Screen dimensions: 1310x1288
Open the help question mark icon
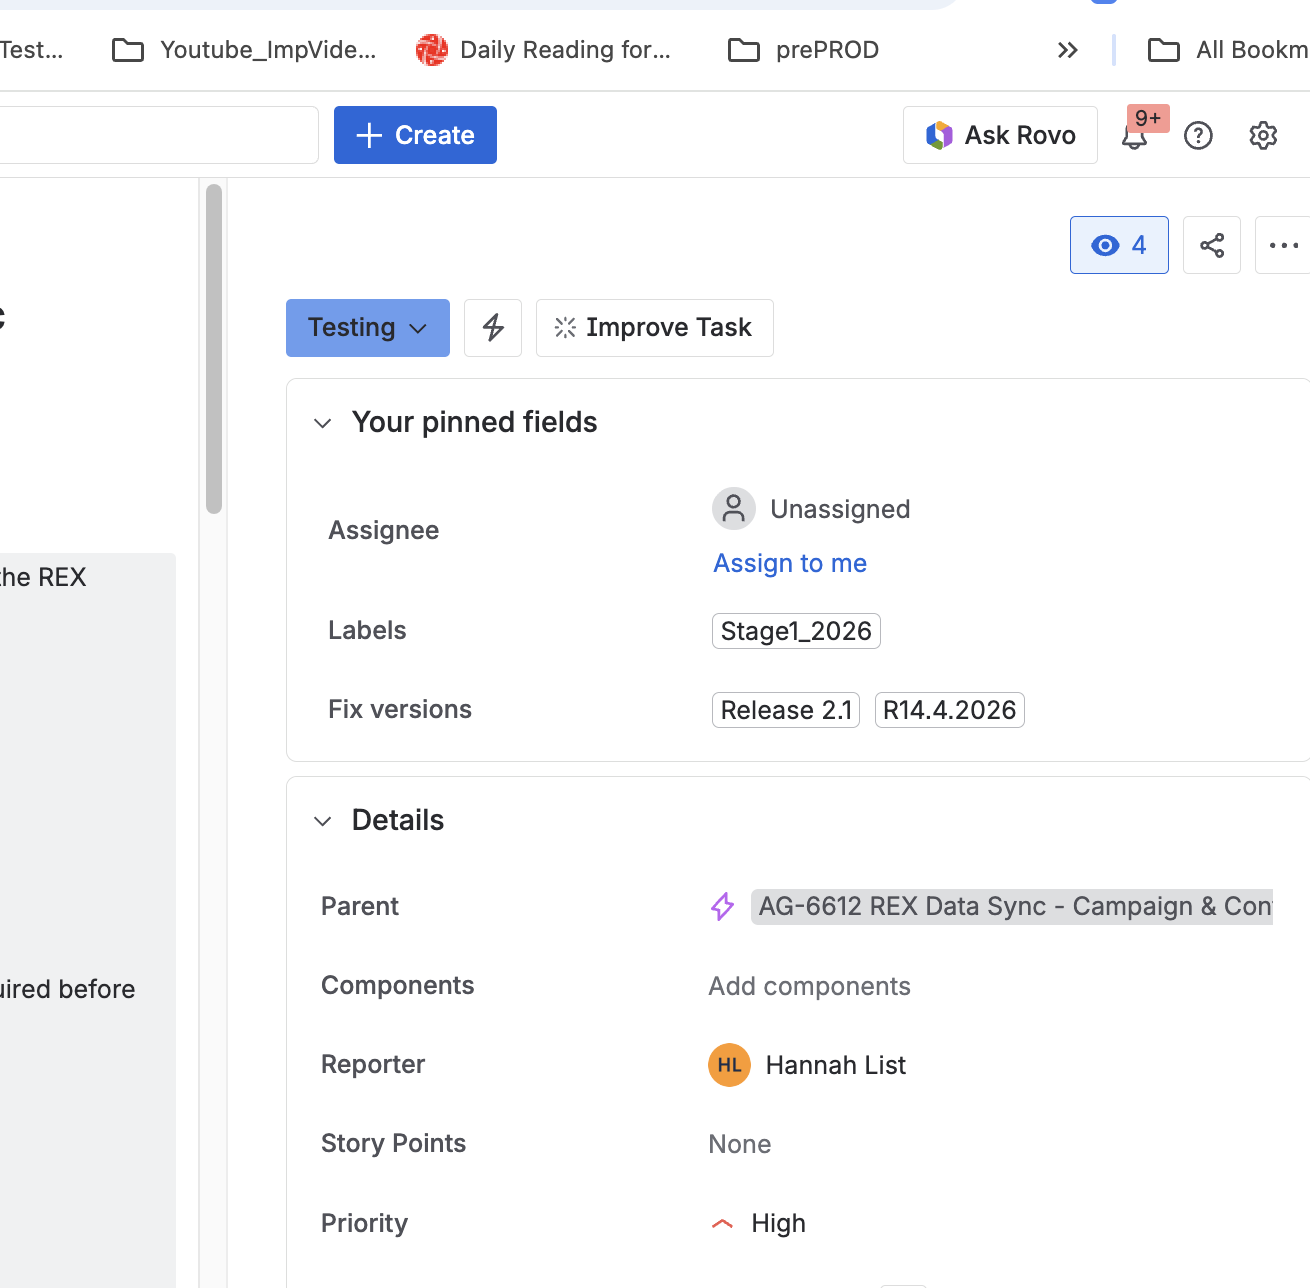(x=1198, y=136)
